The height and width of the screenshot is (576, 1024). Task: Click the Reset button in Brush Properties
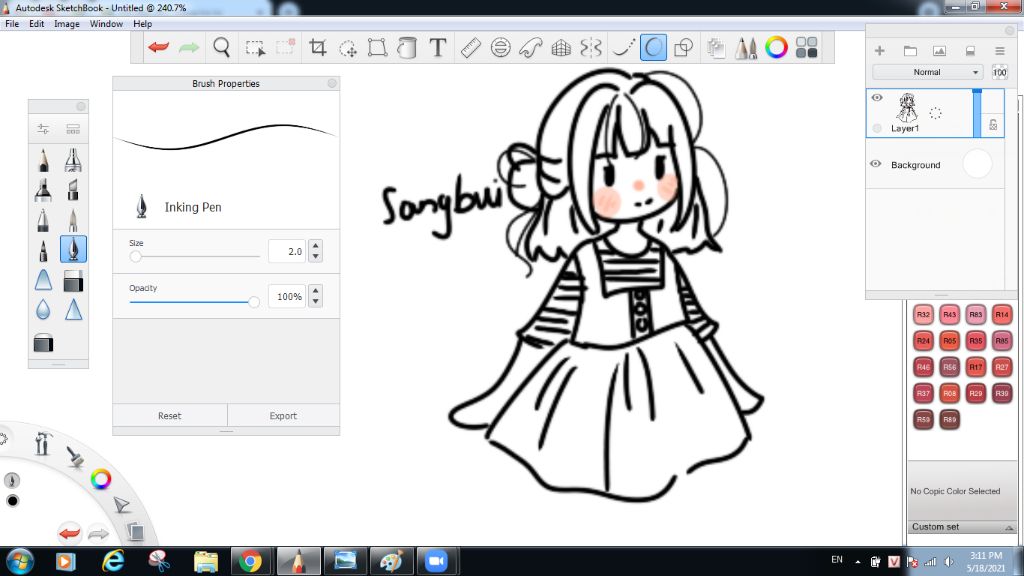[170, 415]
